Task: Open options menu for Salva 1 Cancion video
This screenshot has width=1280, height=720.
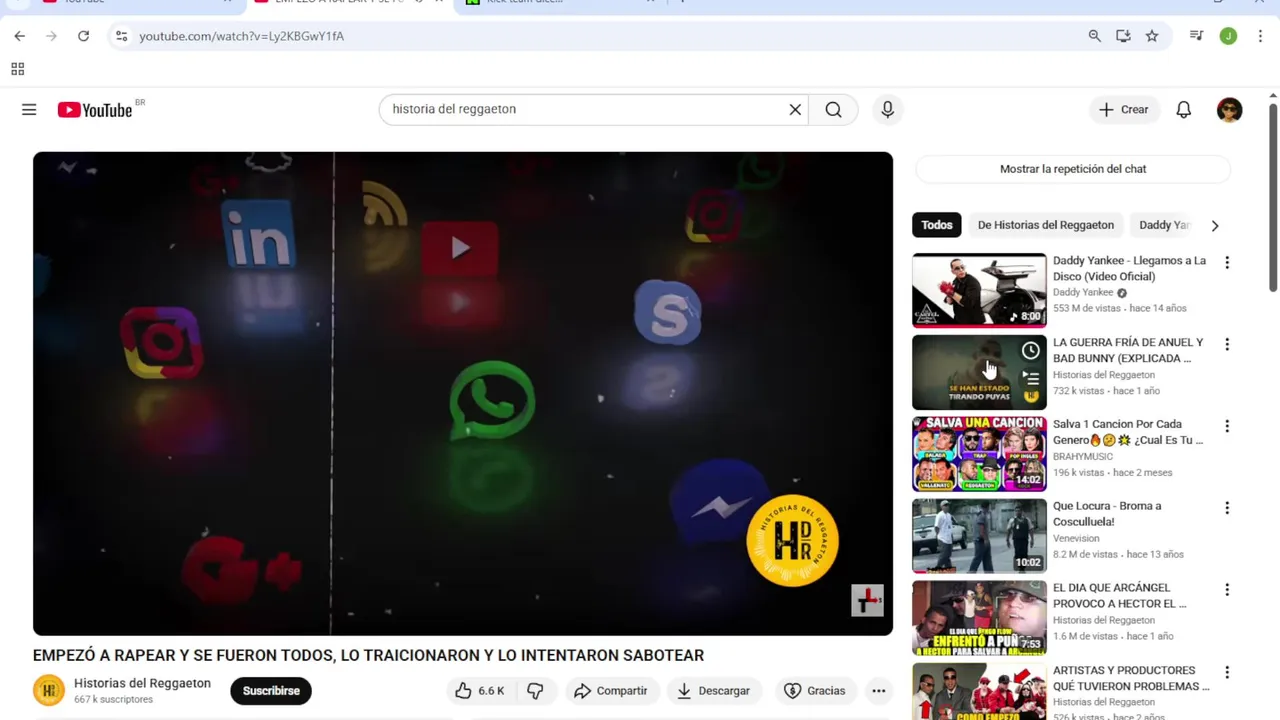Action: [1227, 427]
